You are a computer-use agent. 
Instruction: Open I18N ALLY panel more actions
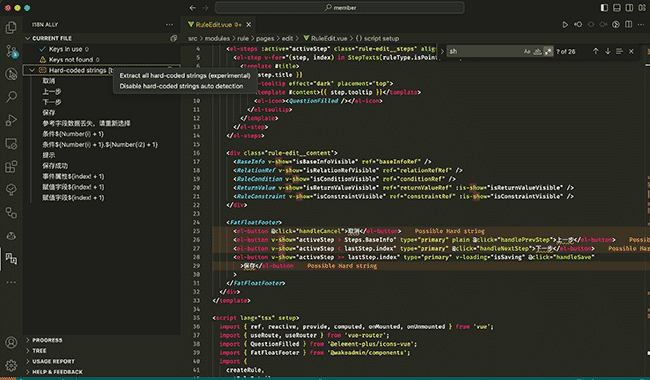170,24
